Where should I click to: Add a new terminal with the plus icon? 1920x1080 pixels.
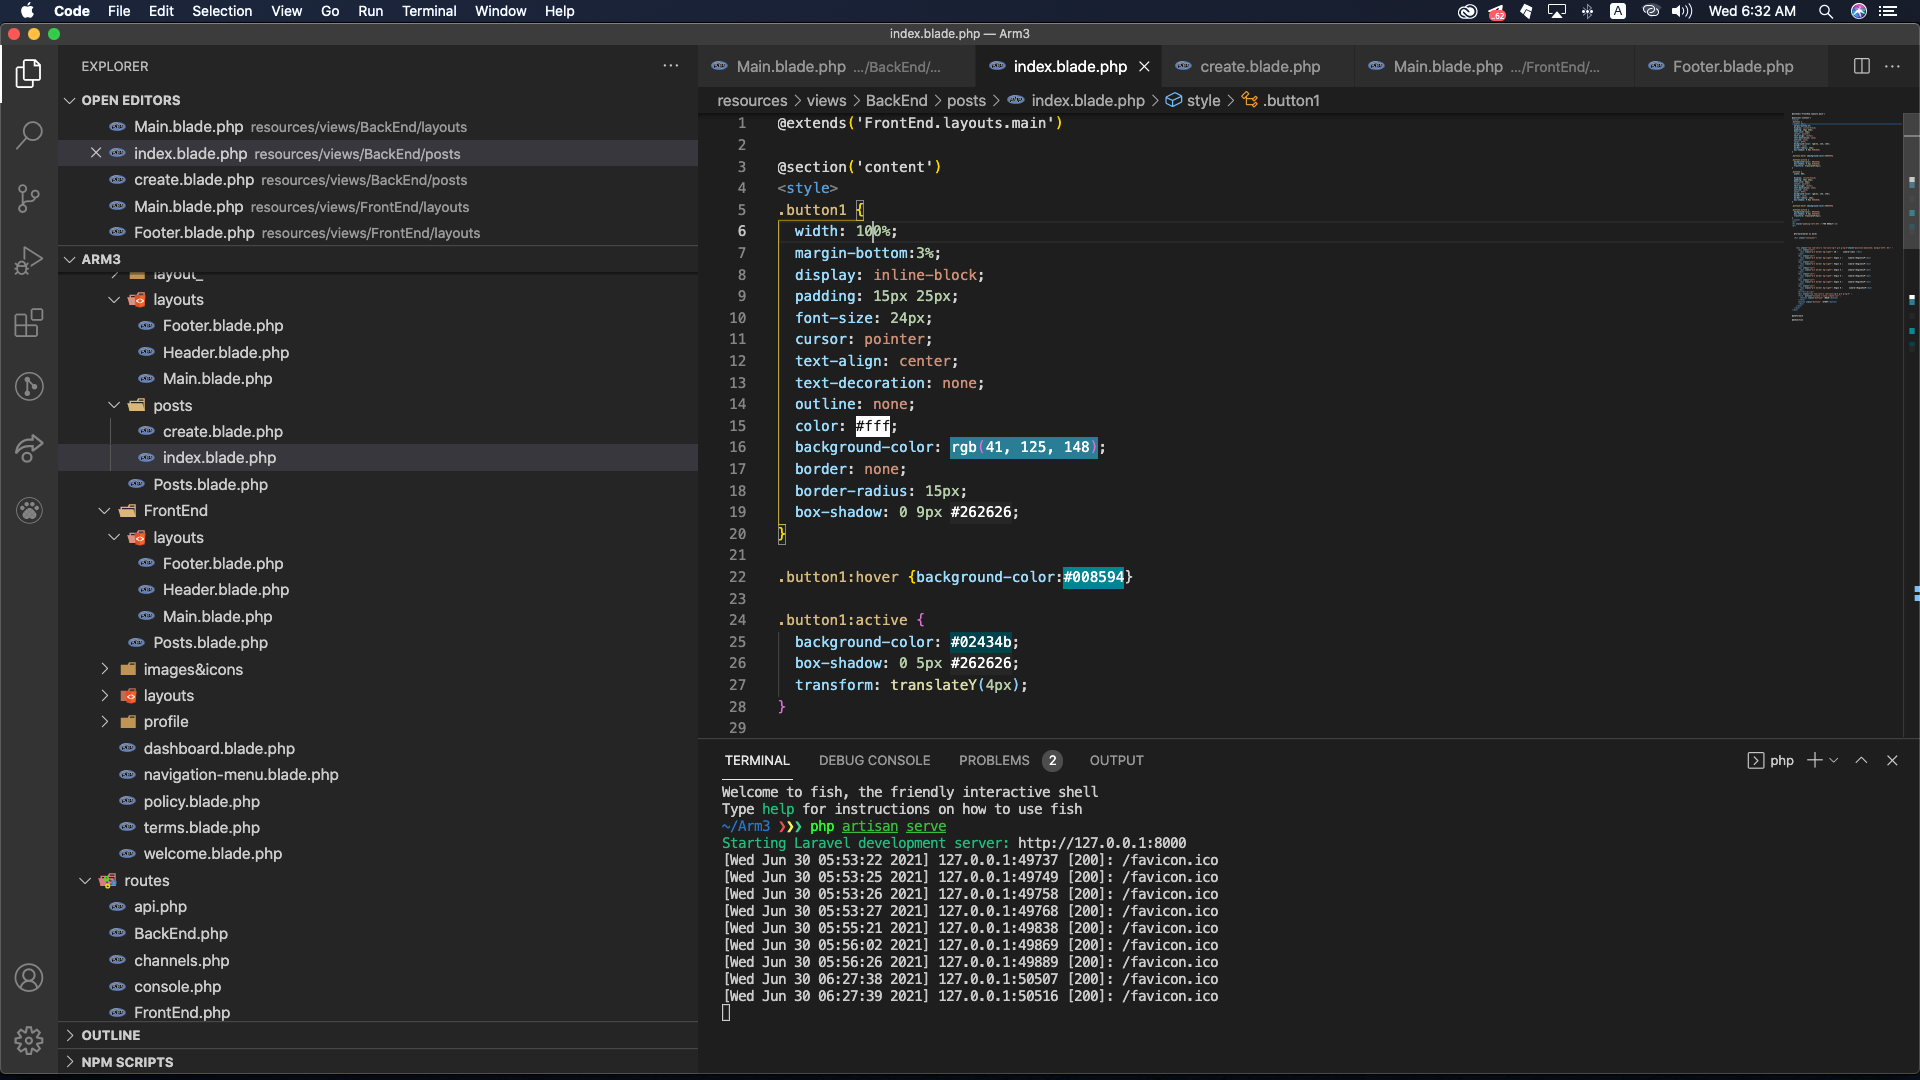click(x=1817, y=760)
